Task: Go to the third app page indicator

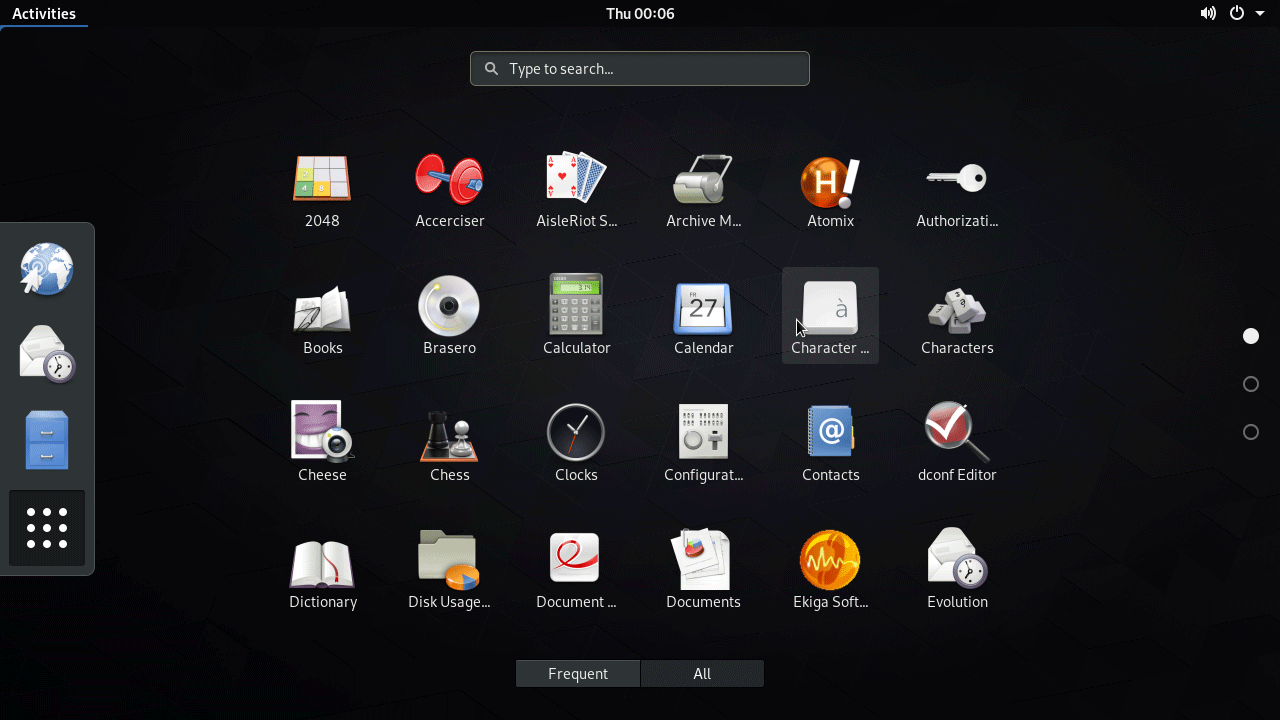Action: click(x=1251, y=432)
